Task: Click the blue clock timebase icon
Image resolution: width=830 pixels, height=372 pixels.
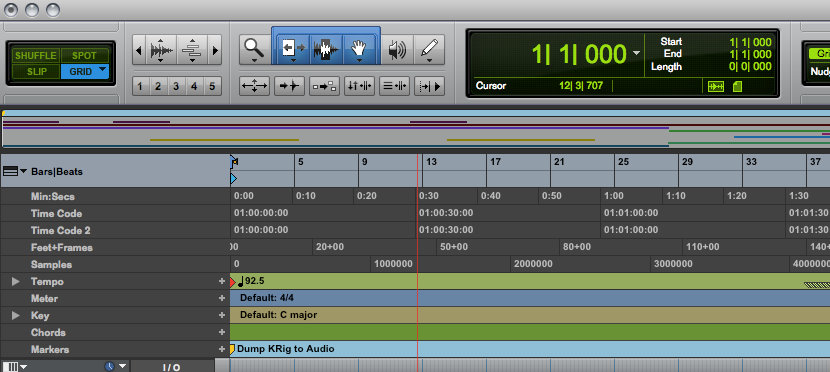Action: point(110,366)
